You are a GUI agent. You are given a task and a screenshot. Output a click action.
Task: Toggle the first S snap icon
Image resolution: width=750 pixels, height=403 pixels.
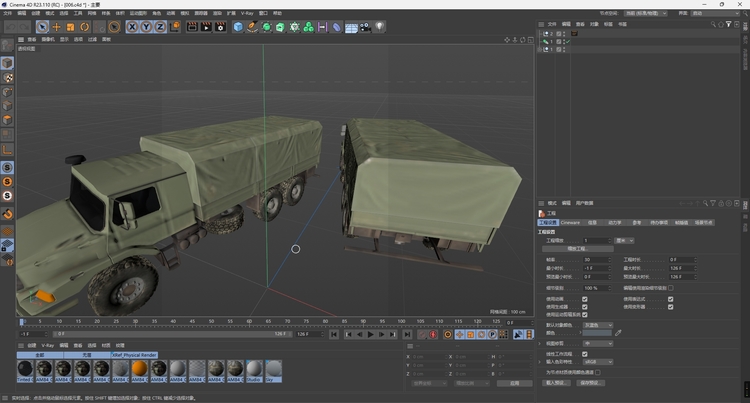click(x=7, y=167)
